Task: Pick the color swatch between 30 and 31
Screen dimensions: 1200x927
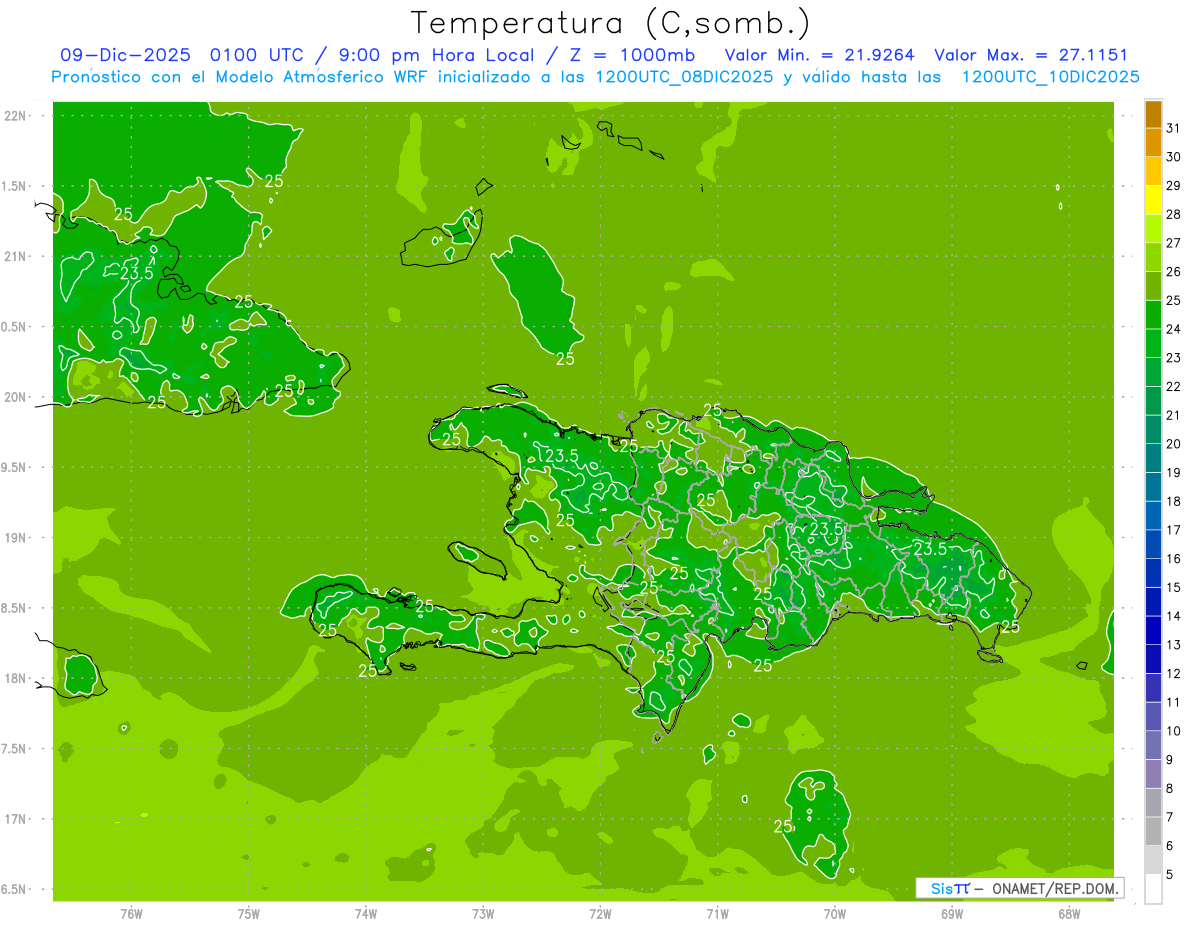Action: pyautogui.click(x=1153, y=142)
